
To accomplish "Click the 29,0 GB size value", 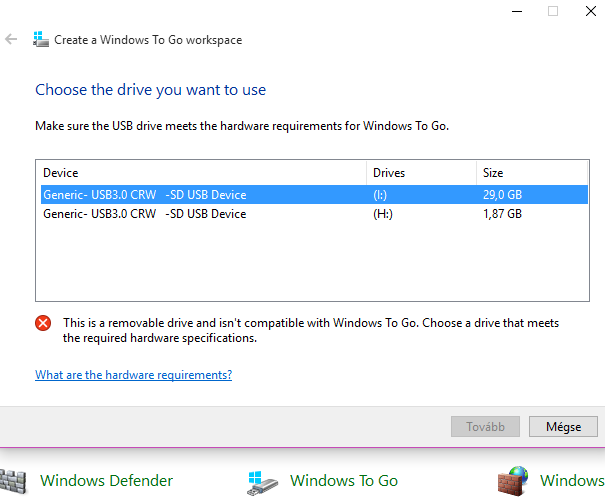I will (502, 195).
